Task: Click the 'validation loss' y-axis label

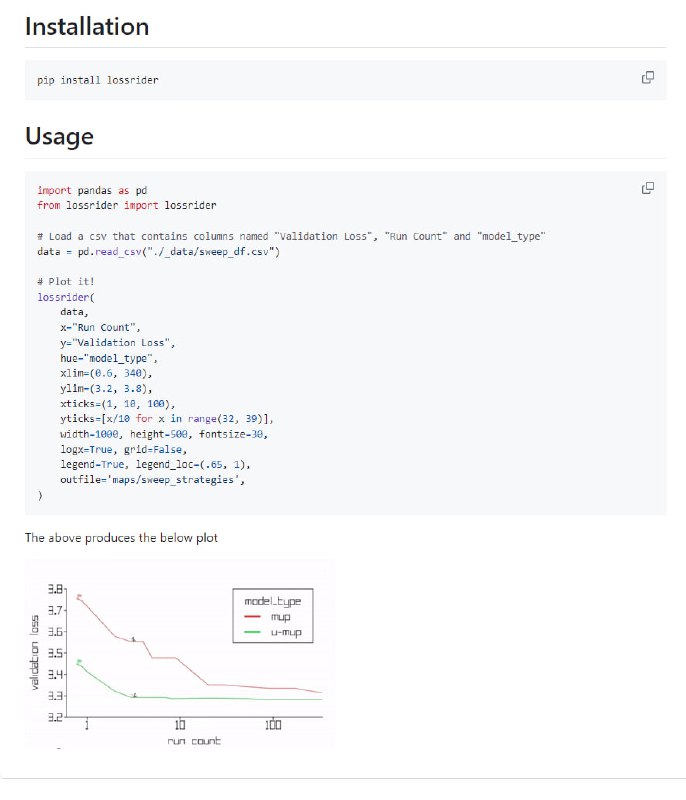Action: point(35,653)
